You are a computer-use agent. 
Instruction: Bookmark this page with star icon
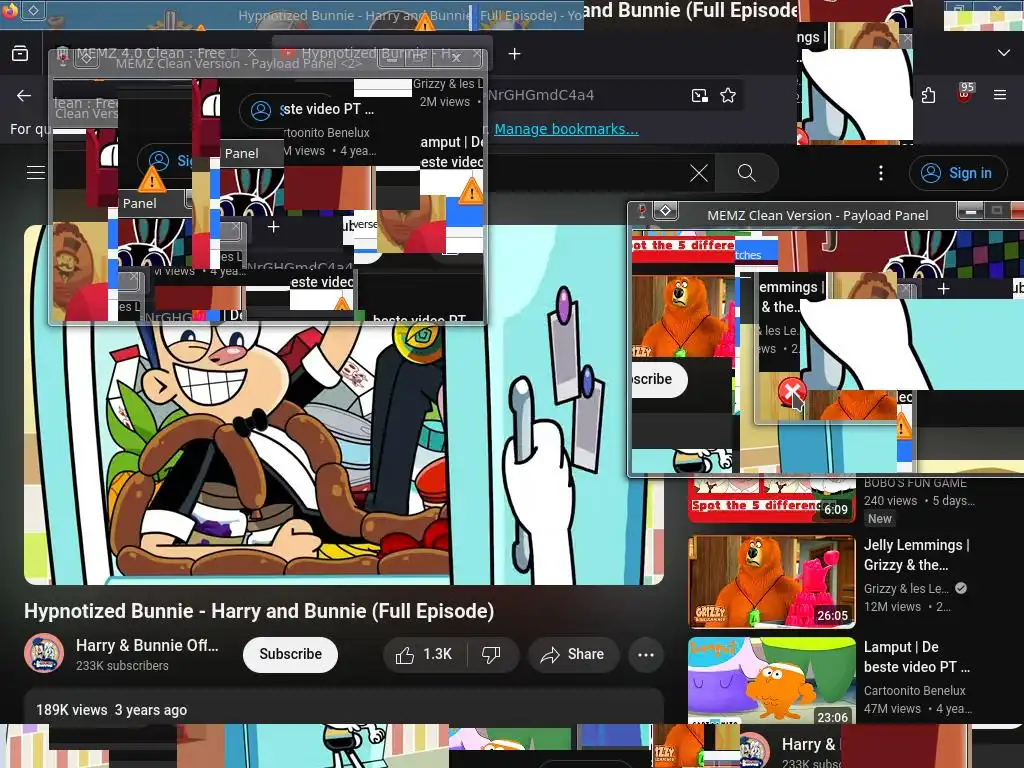728,95
